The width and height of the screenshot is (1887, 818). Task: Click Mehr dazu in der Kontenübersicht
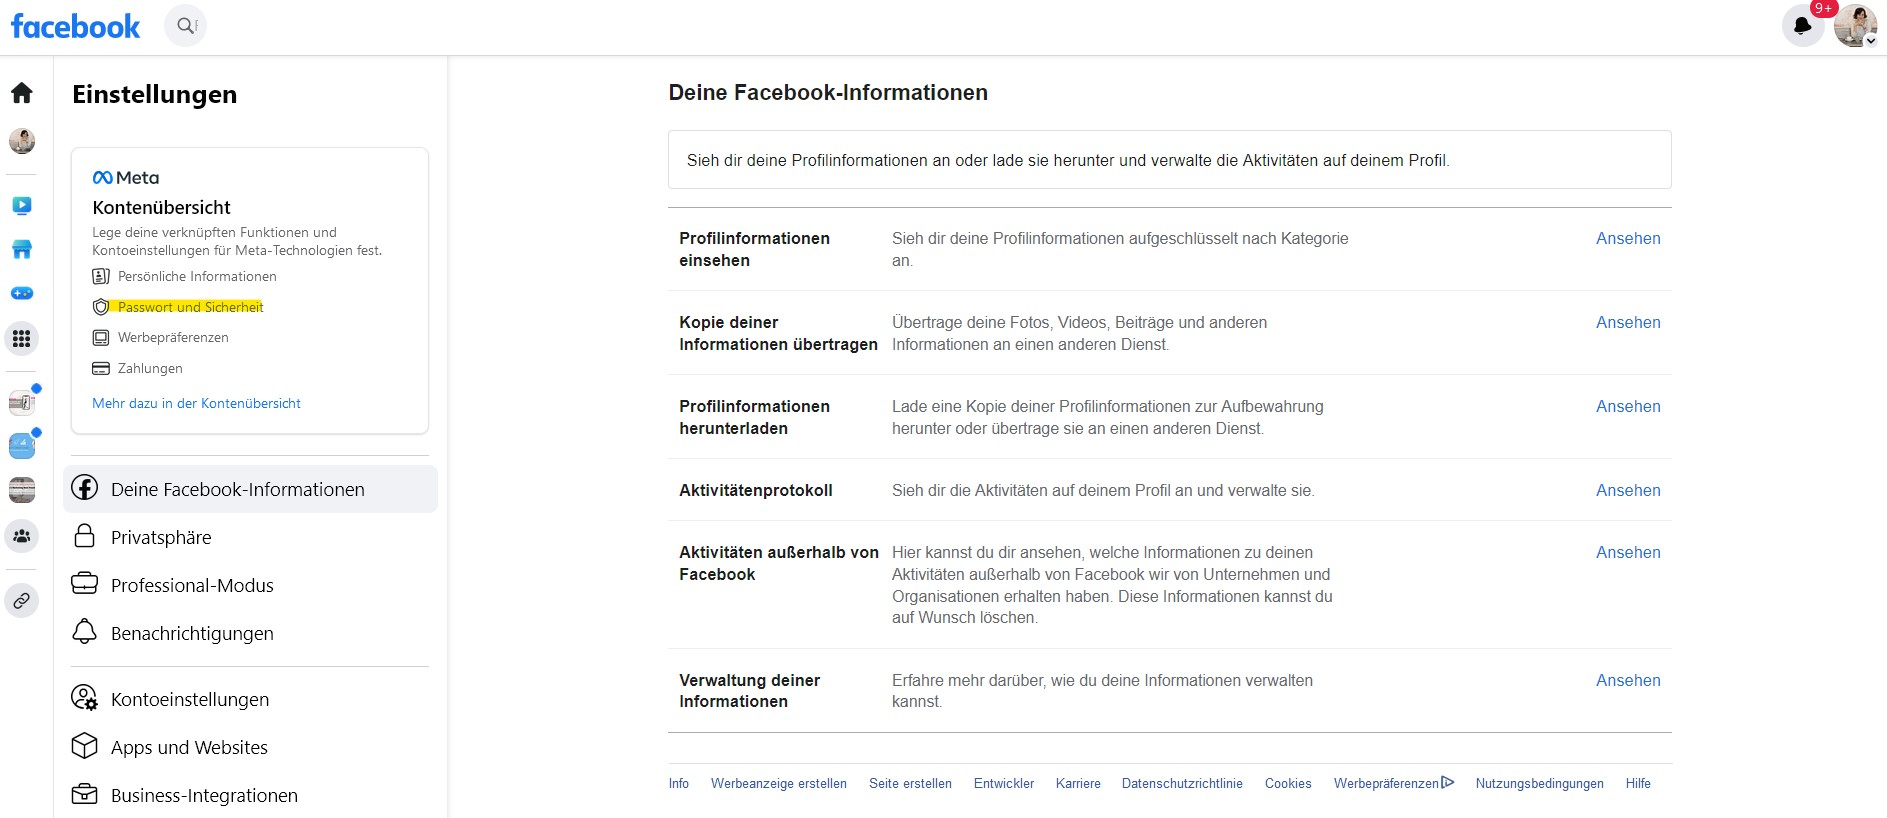click(196, 403)
